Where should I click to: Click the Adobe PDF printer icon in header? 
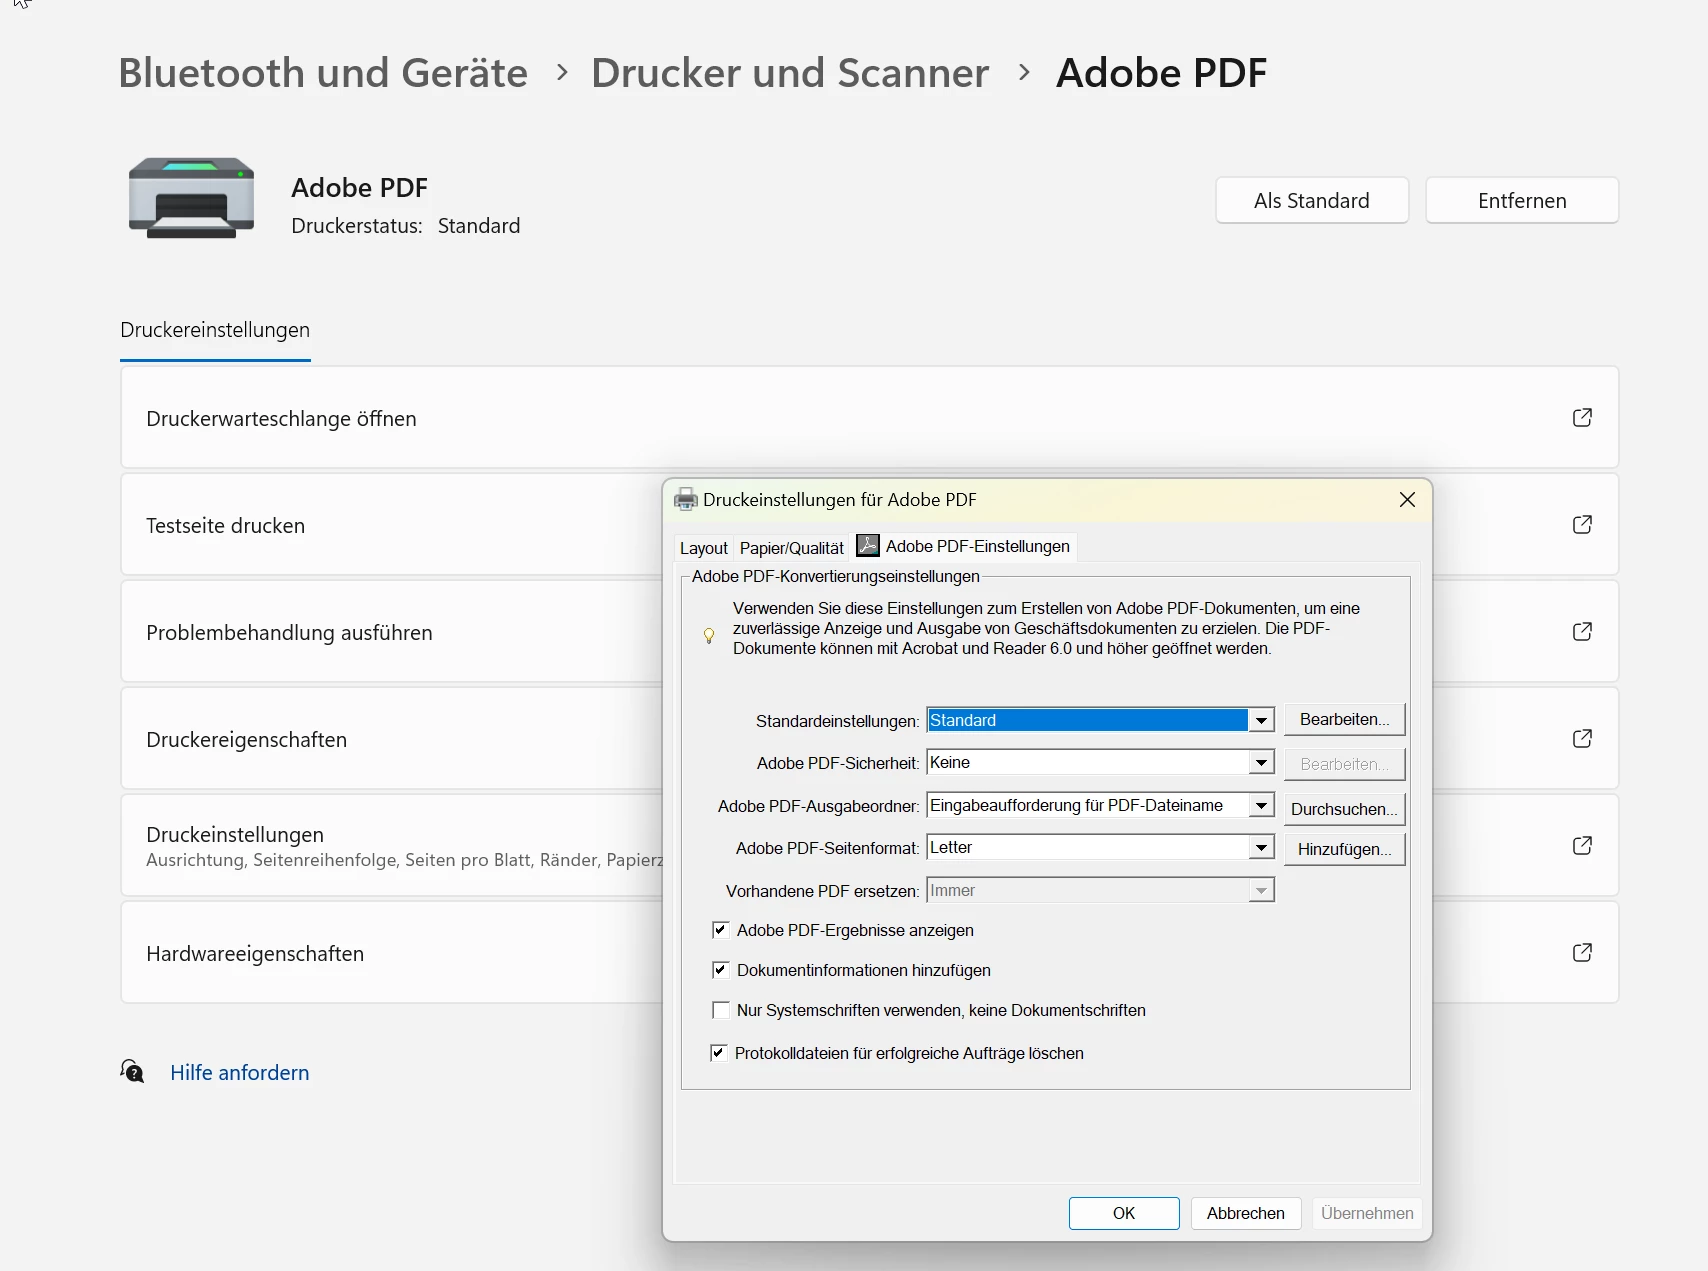pos(191,198)
